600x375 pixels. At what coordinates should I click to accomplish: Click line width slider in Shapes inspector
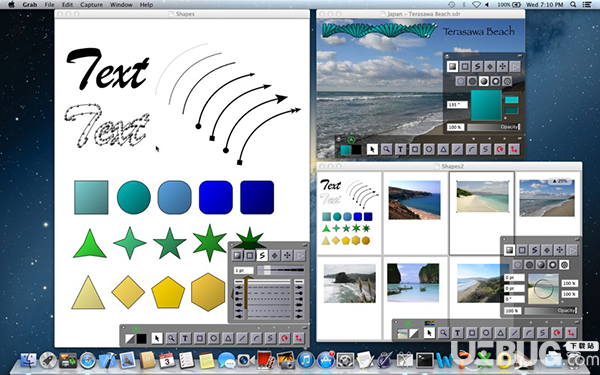point(280,270)
